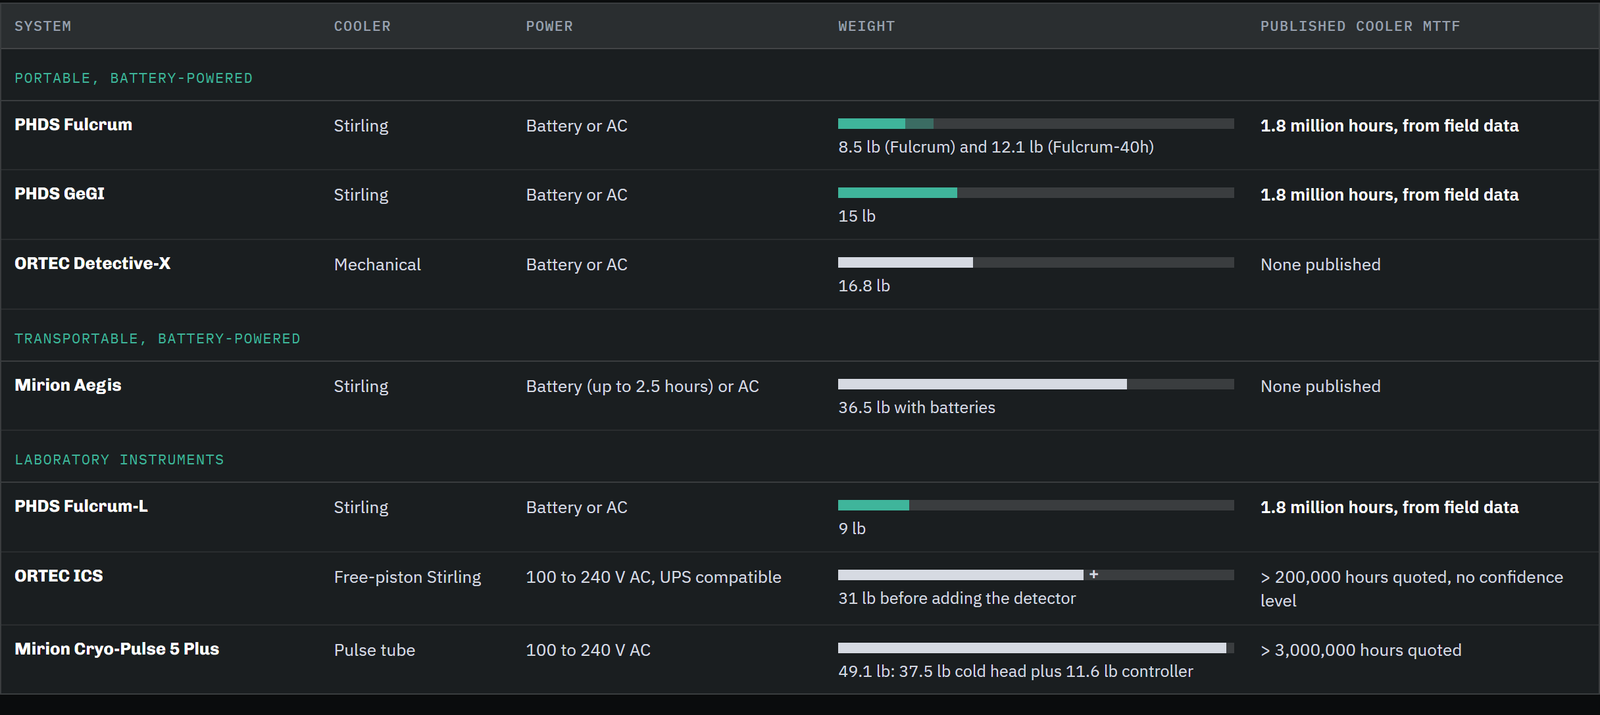This screenshot has width=1600, height=715.
Task: Click the Mirion Aegis weight bar
Action: (x=1036, y=384)
